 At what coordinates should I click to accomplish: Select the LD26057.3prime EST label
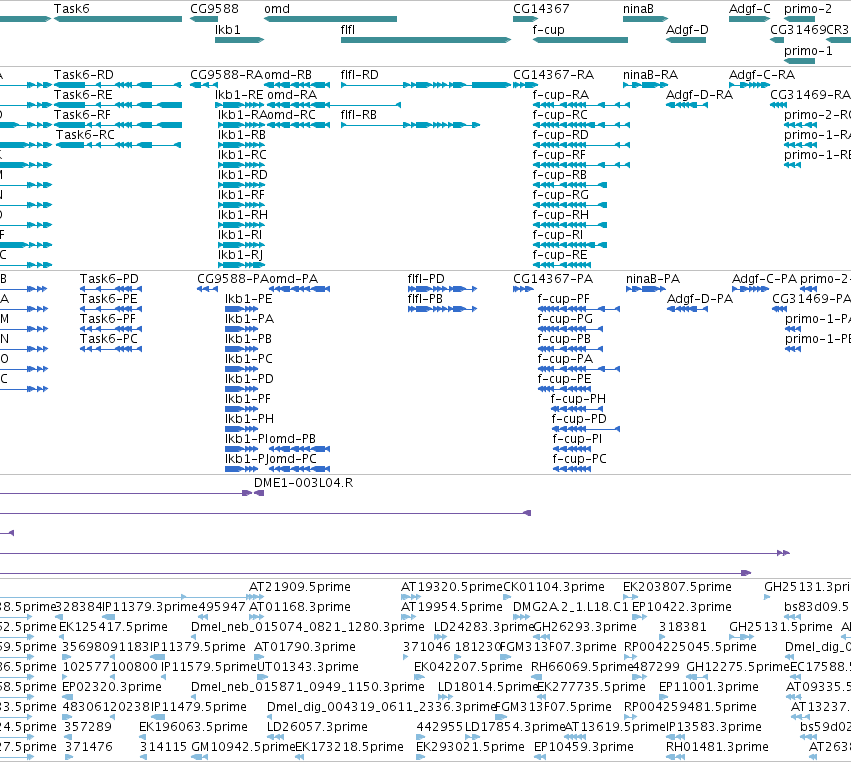pos(317,727)
